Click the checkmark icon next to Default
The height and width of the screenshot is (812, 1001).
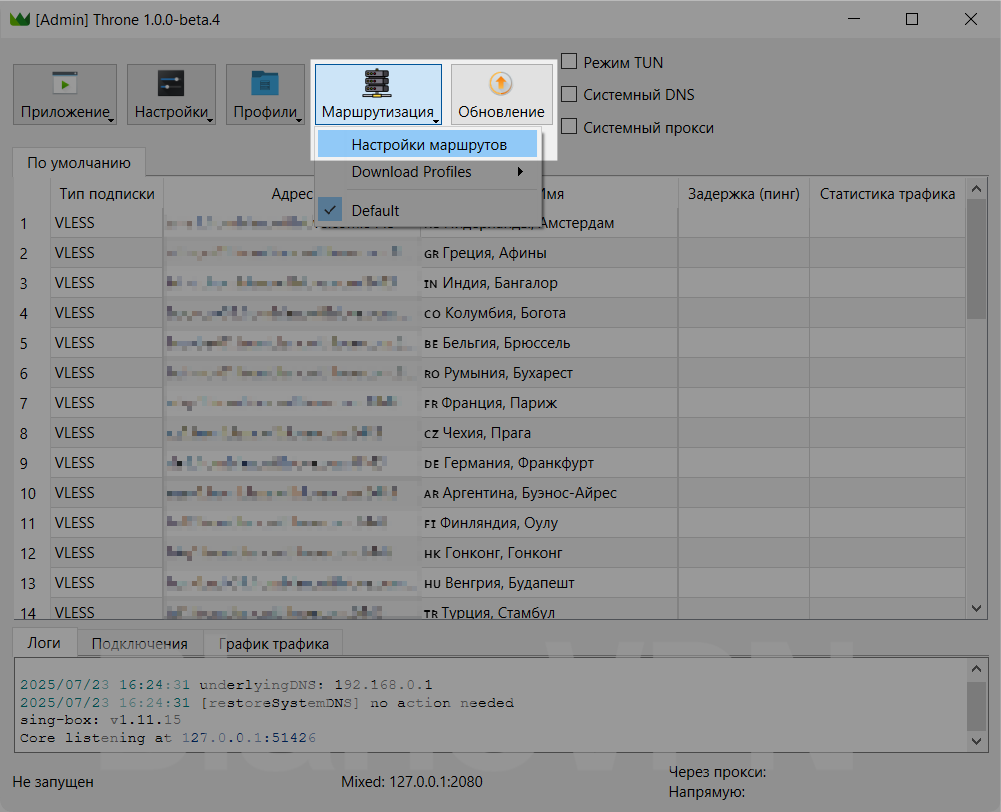point(331,210)
